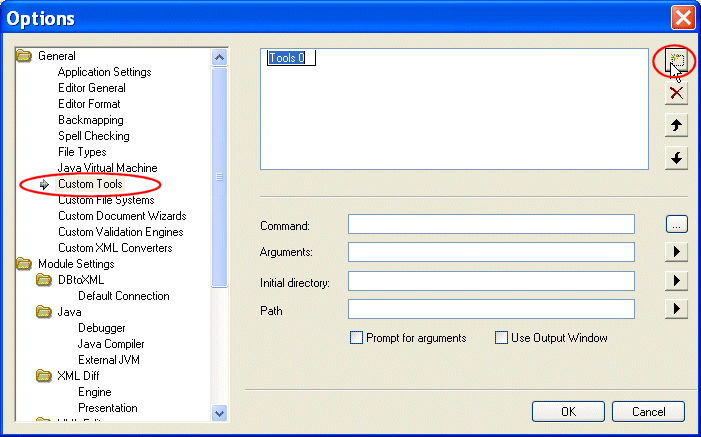Click the XML Diff folder icon
This screenshot has width=701, height=437.
pos(44,376)
